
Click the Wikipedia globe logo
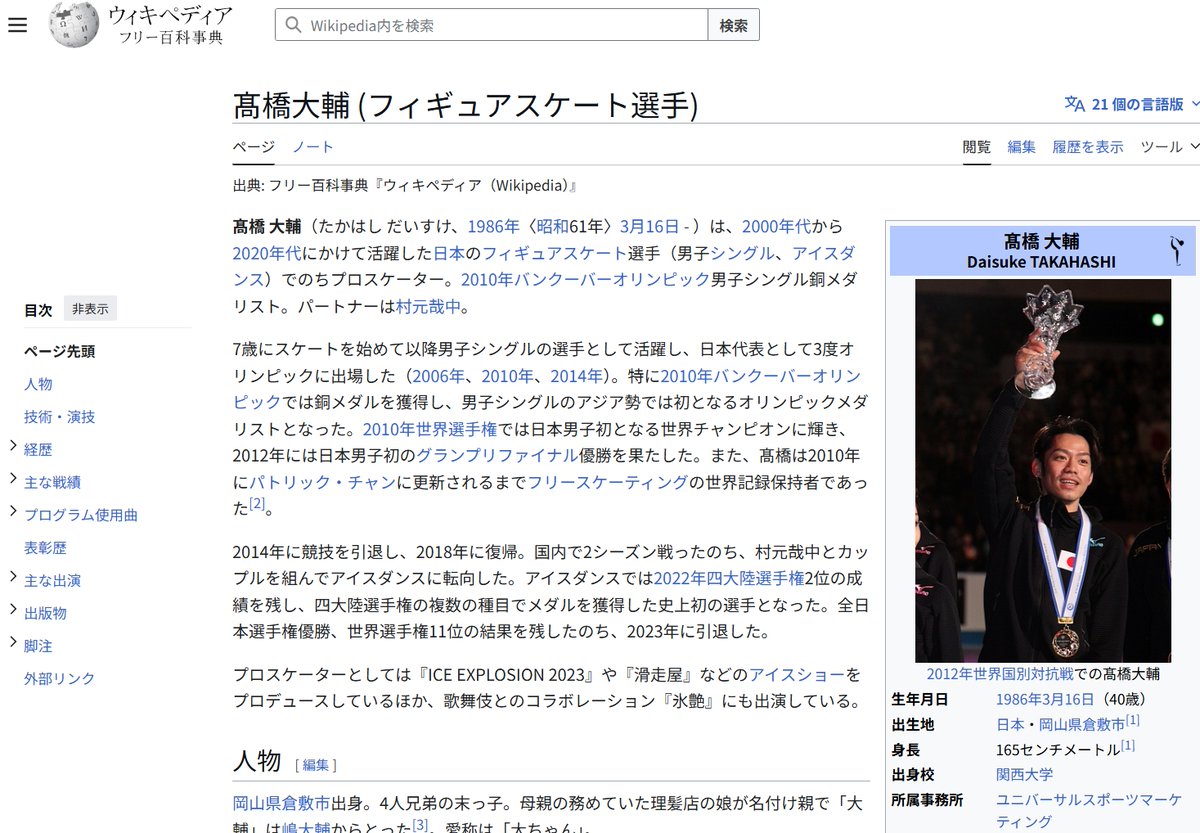click(74, 25)
